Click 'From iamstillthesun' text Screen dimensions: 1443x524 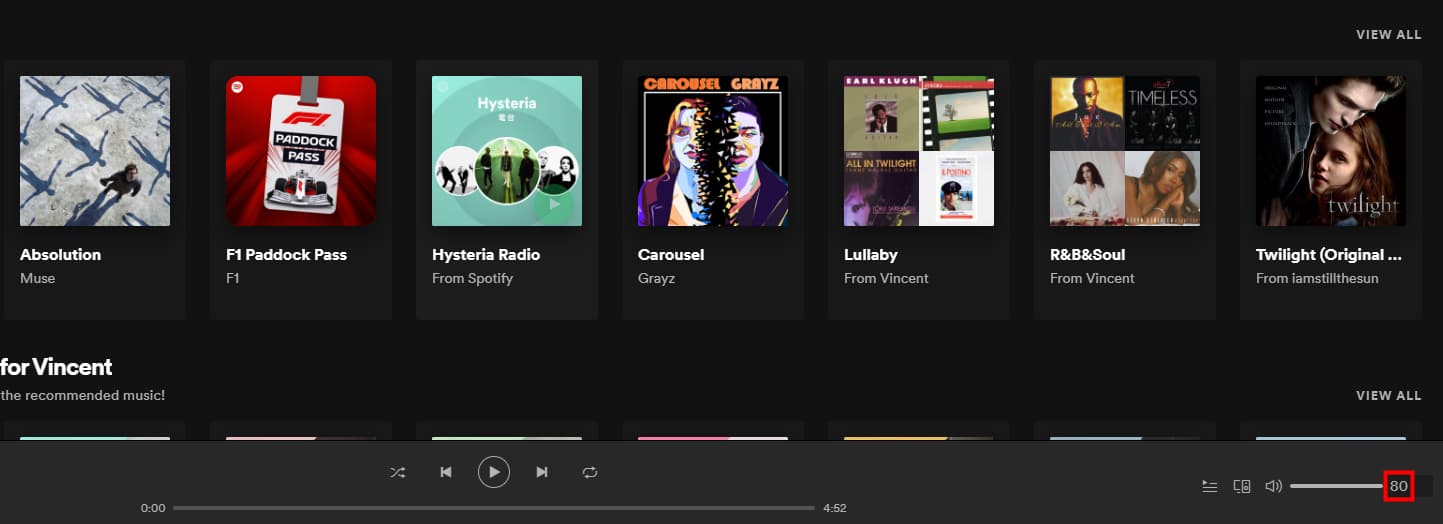[x=1317, y=278]
